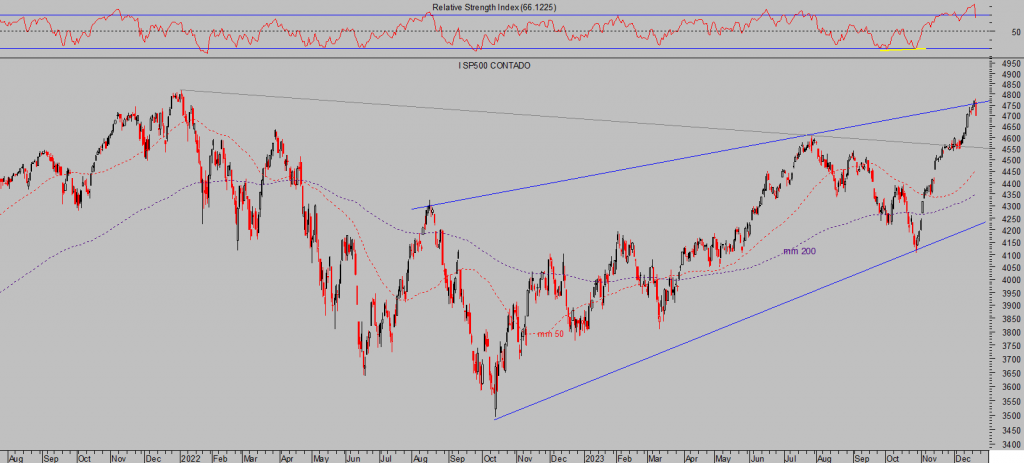This screenshot has height=463, width=1024.
Task: Click the yellow support line on the RSI panel
Action: tap(903, 50)
